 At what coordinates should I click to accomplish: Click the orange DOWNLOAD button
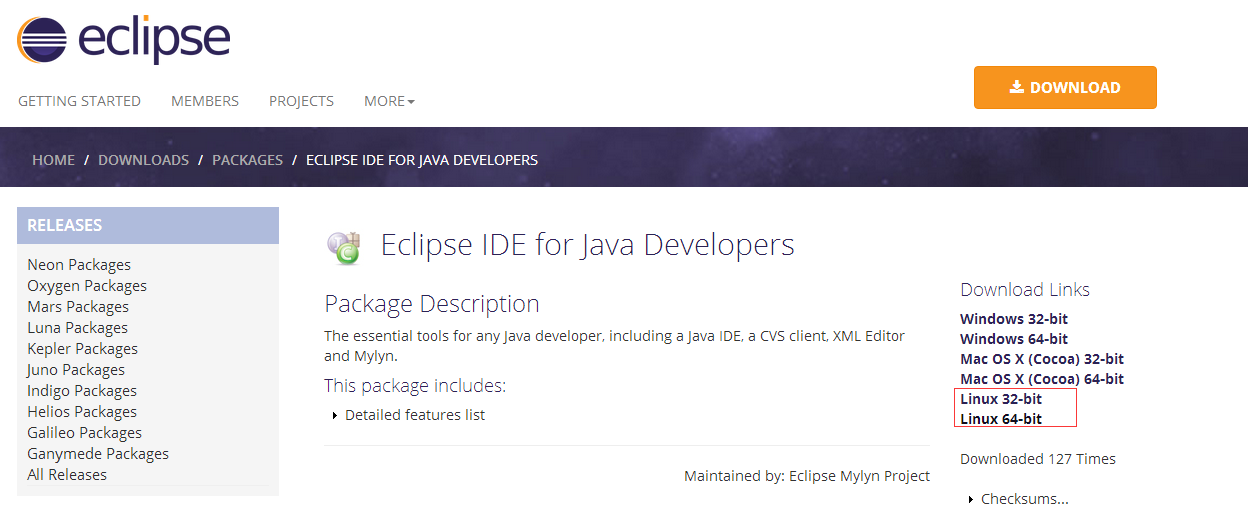coord(1065,87)
